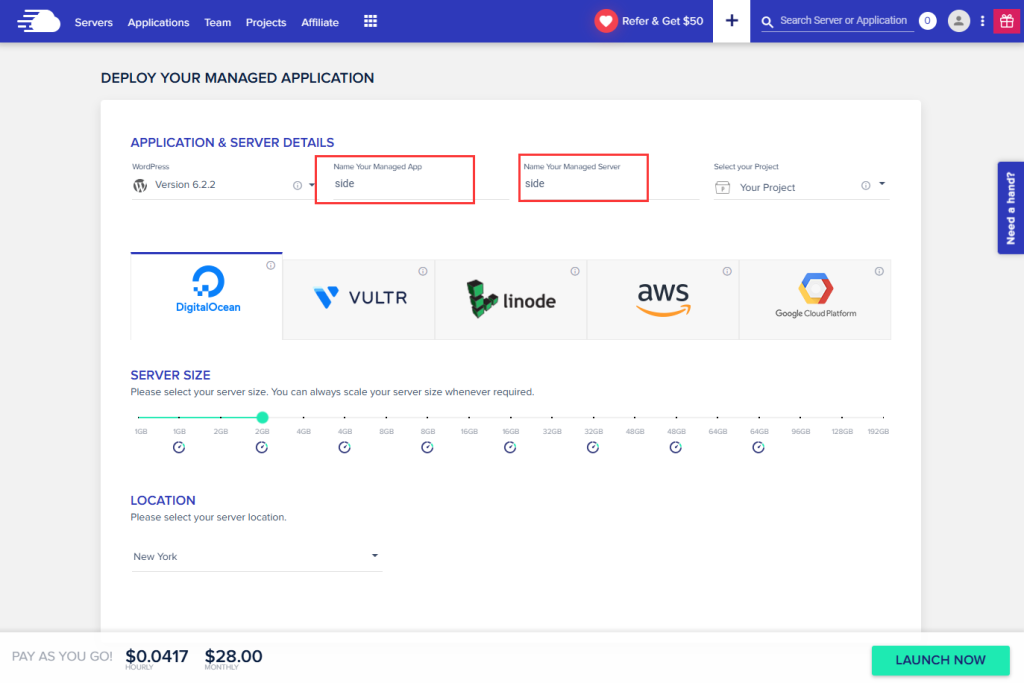Open the New York location dropdown
Image resolution: width=1024 pixels, height=683 pixels.
click(257, 556)
